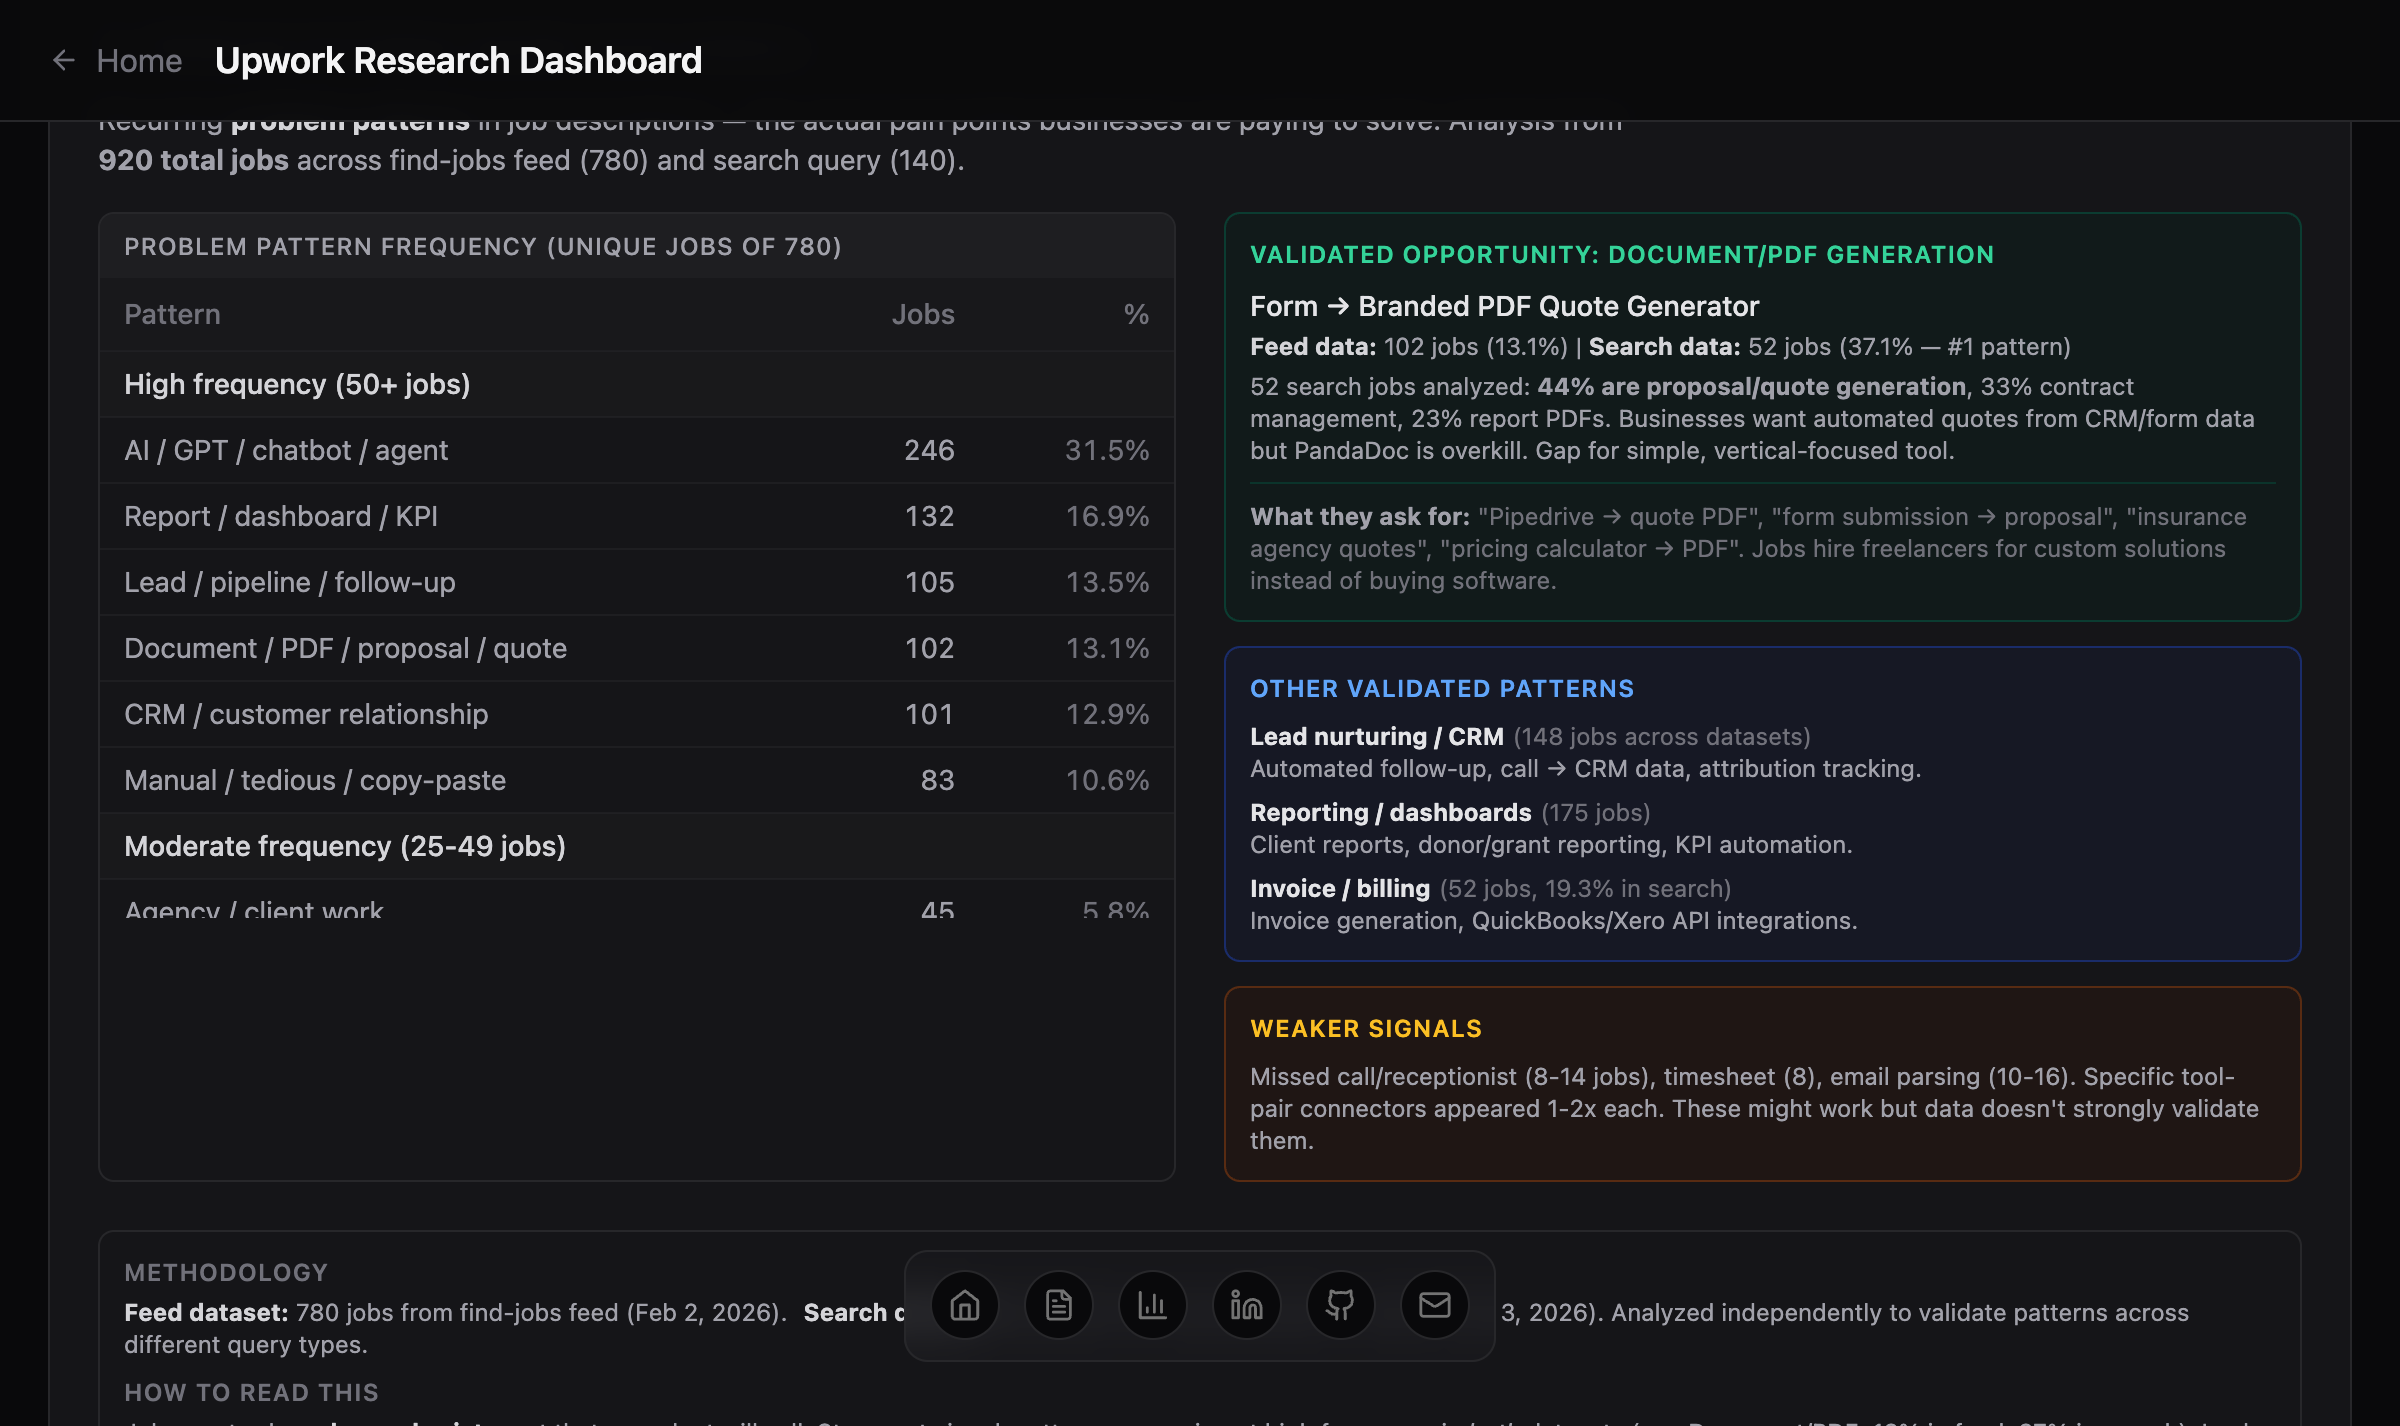Select the Document / PDF / proposal / quote row
This screenshot has height=1426, width=2400.
pos(345,649)
